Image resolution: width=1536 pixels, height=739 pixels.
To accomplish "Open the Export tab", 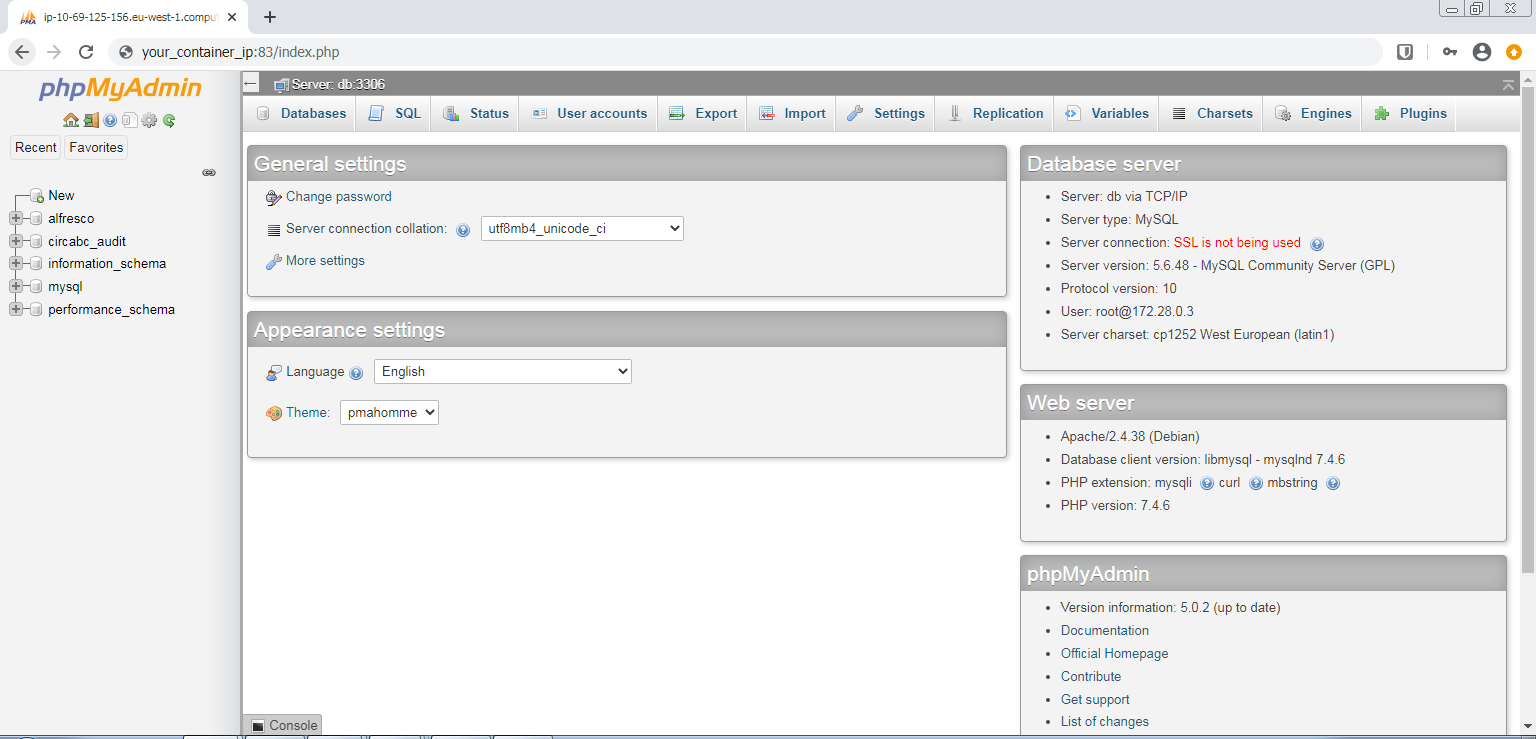I will tap(703, 114).
